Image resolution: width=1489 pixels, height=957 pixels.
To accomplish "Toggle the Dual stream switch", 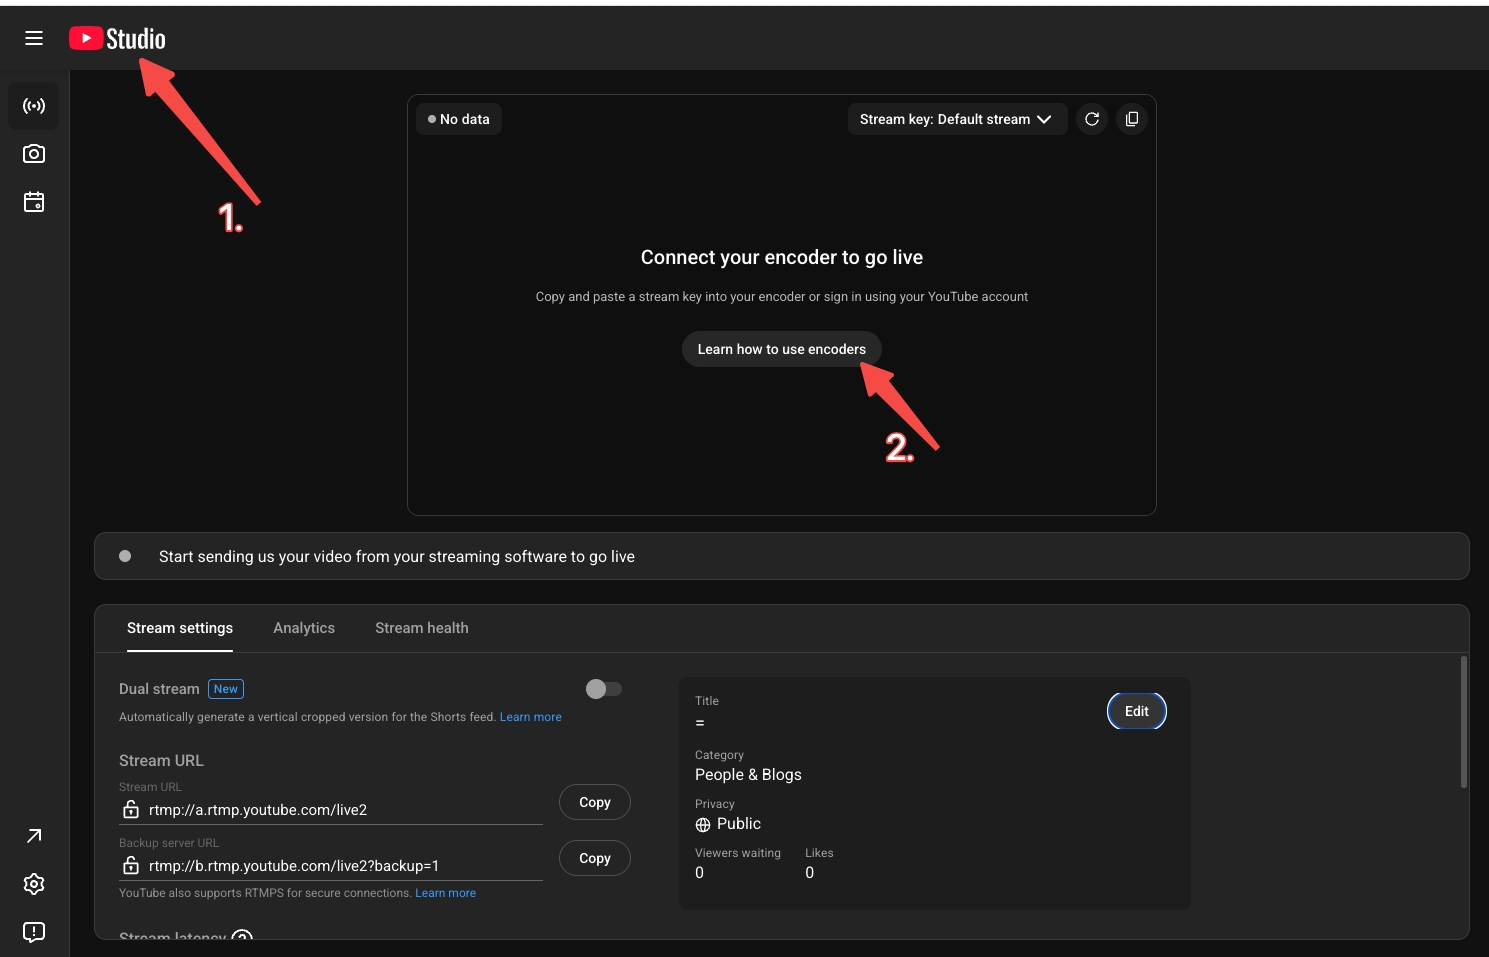I will coord(604,689).
